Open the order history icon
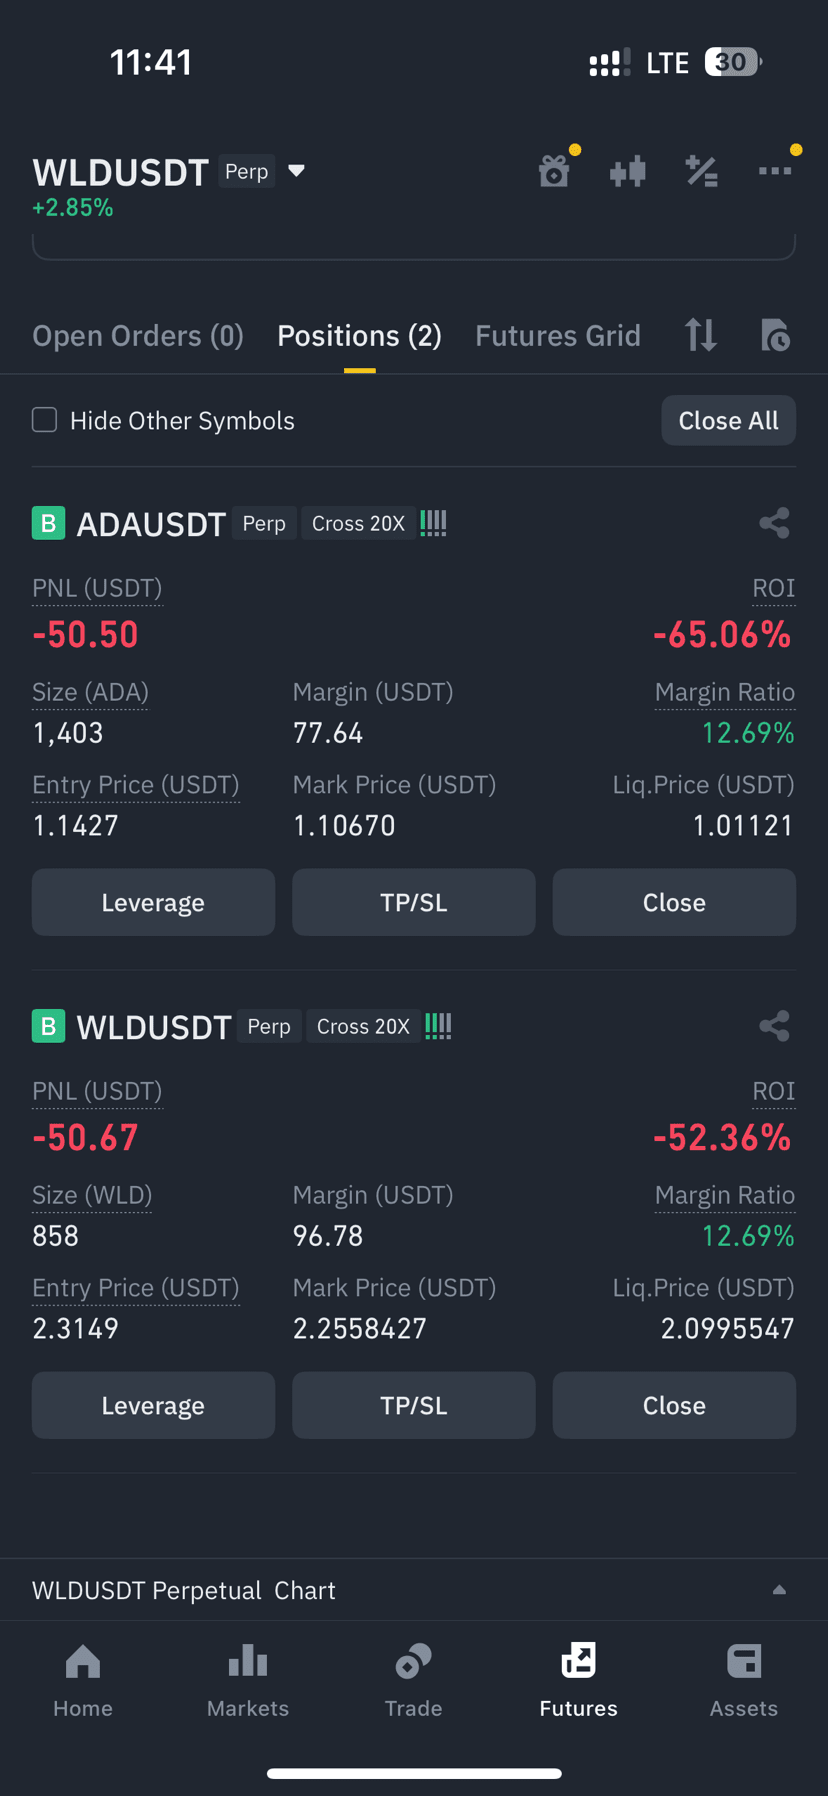 coord(775,335)
